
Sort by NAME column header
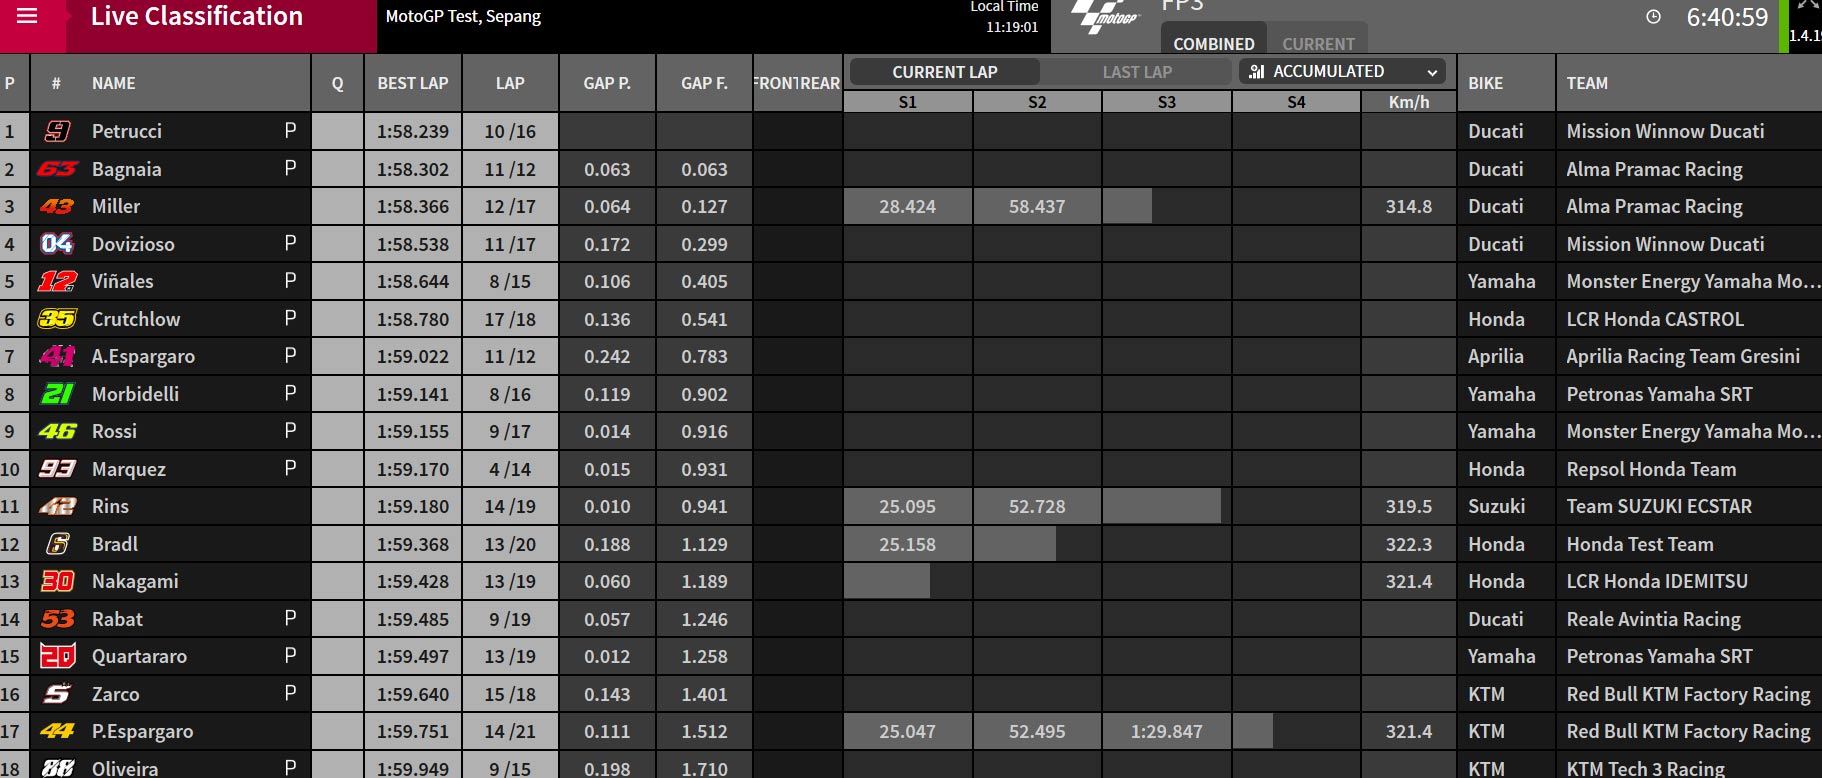113,83
